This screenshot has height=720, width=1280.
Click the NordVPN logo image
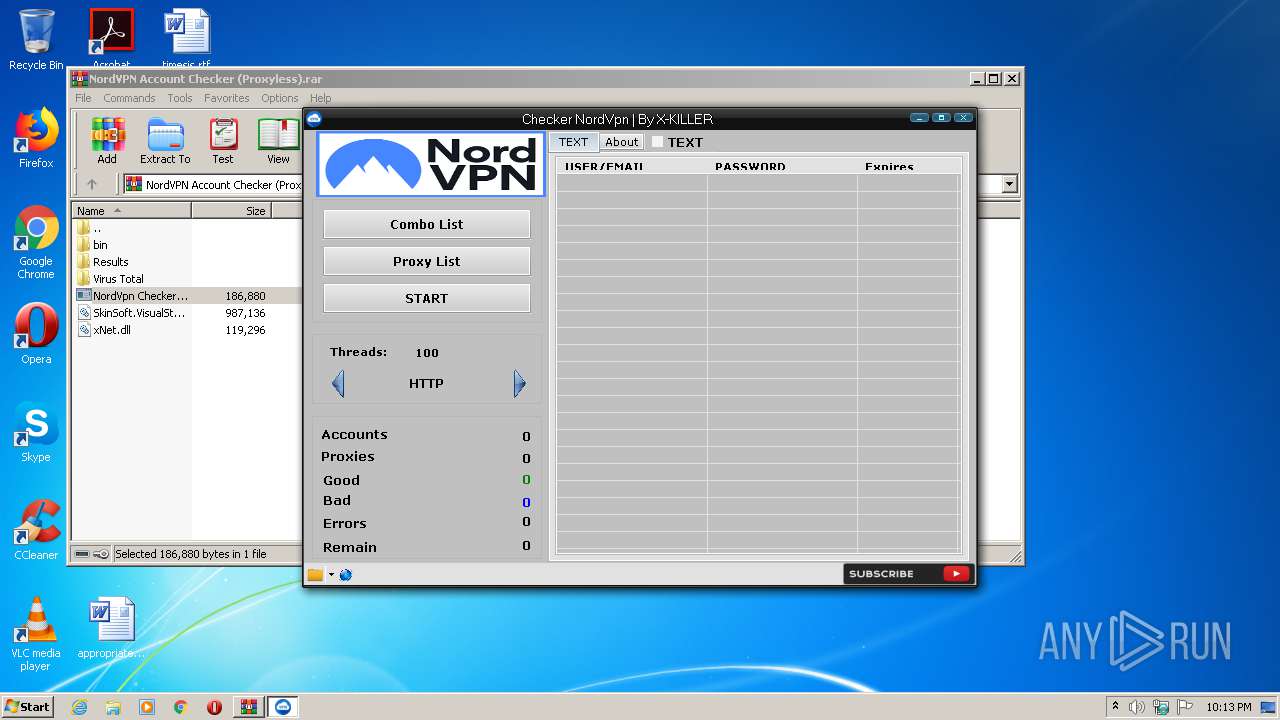click(x=431, y=164)
